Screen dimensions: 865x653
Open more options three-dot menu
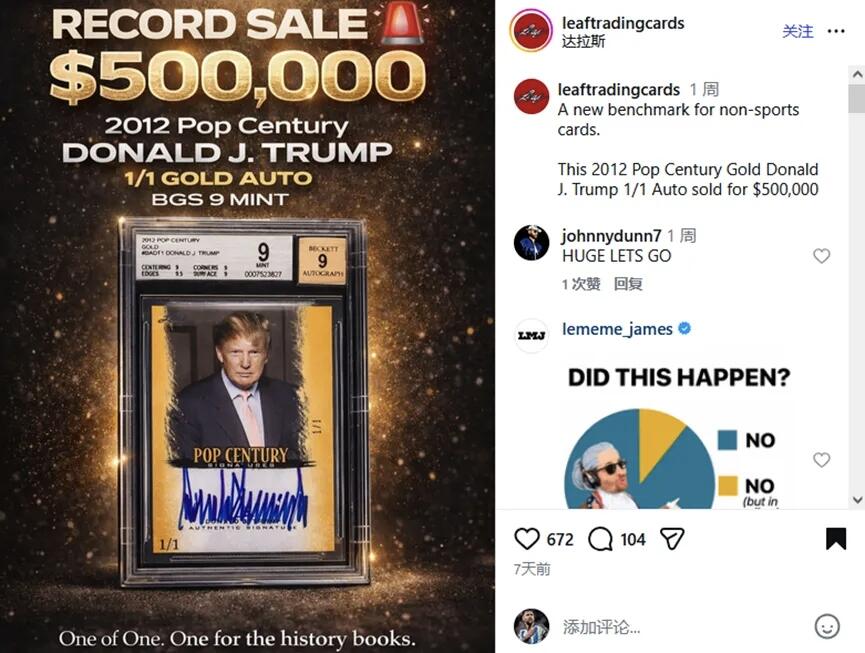pos(837,31)
